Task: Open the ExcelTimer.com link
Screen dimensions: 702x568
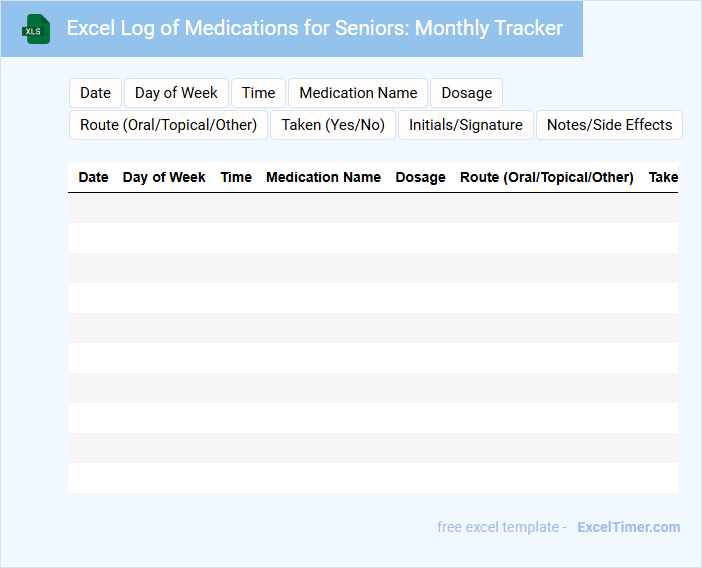Action: [628, 527]
